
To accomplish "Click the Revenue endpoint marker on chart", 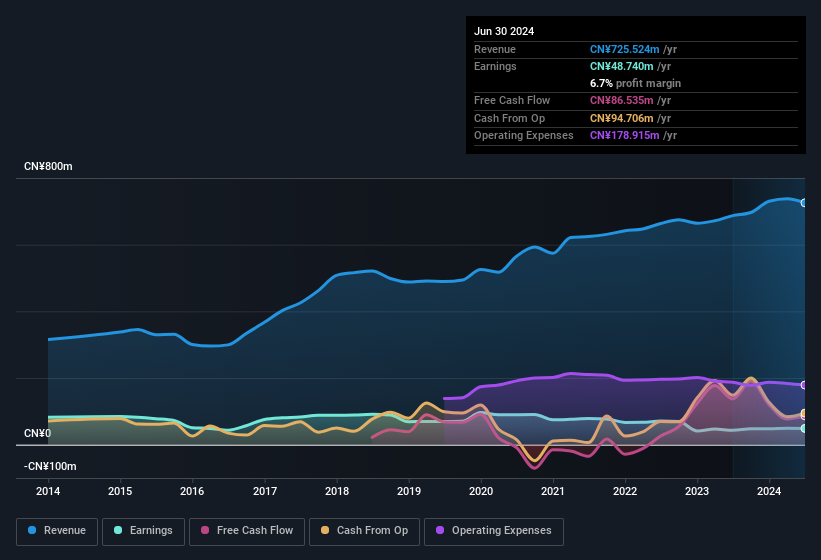I will click(x=804, y=203).
